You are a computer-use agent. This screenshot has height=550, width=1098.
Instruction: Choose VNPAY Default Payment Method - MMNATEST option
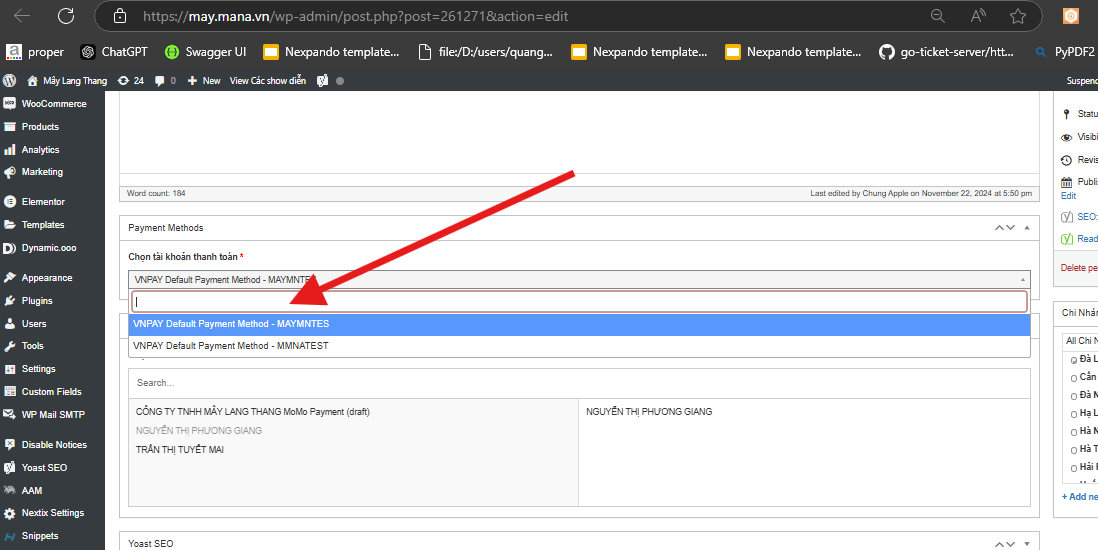click(x=231, y=346)
